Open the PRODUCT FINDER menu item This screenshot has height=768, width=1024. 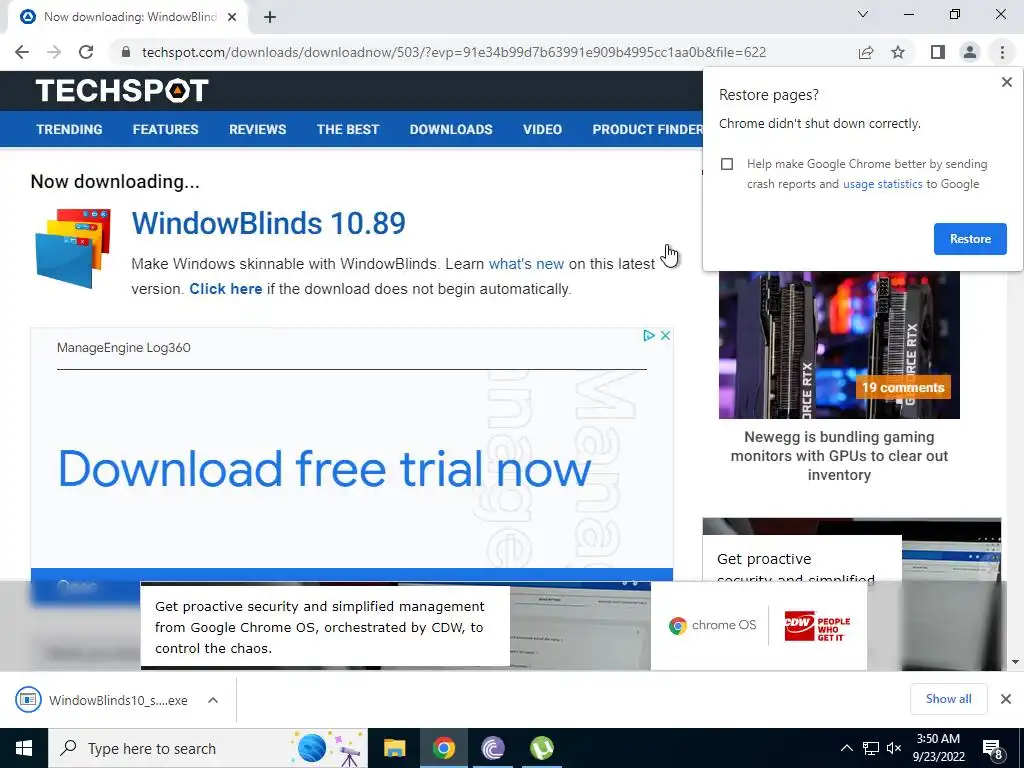pyautogui.click(x=647, y=129)
